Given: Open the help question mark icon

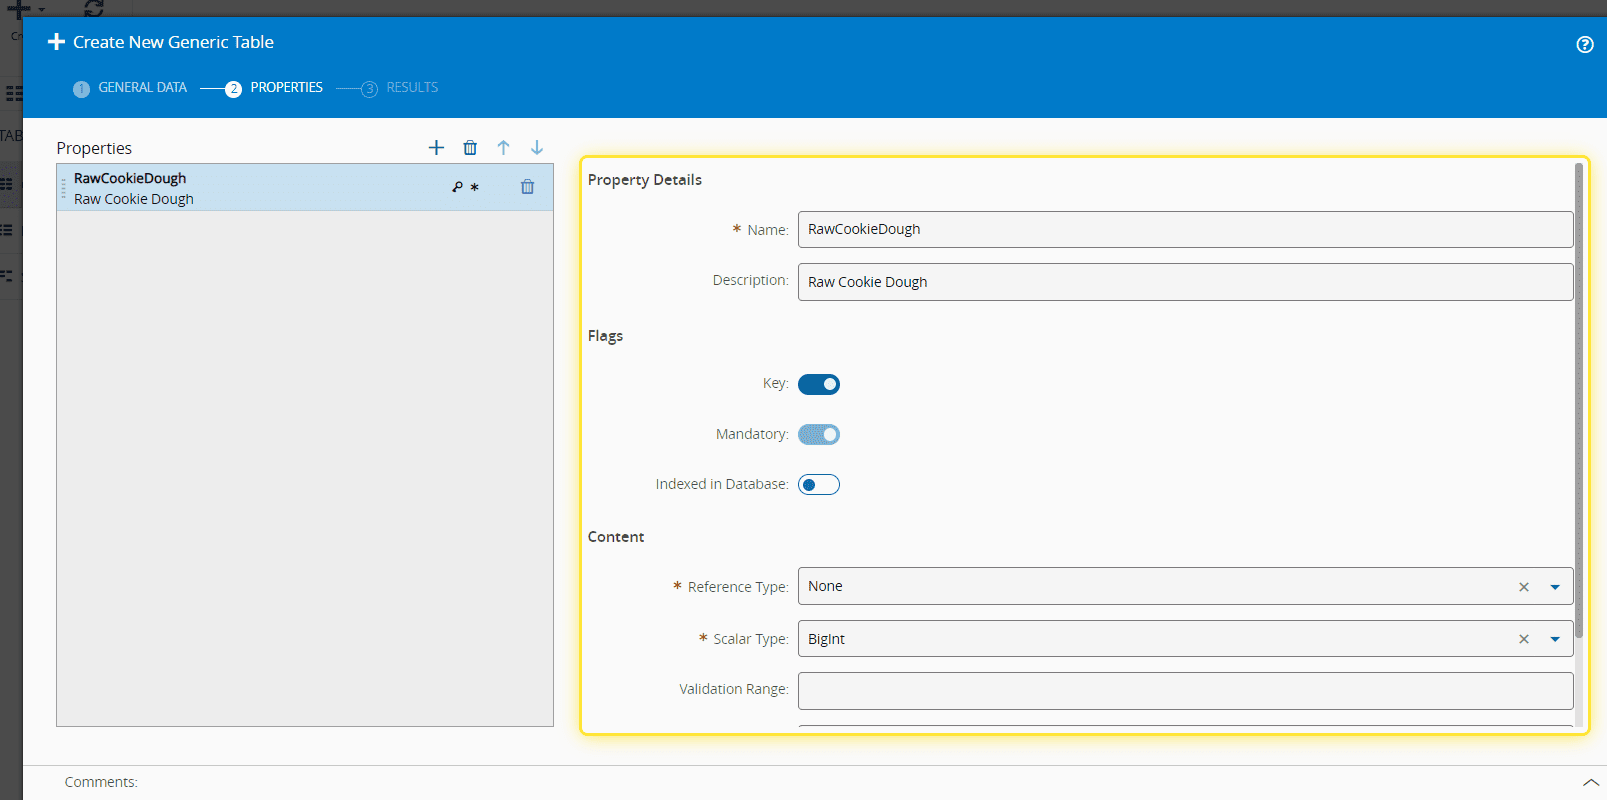Looking at the screenshot, I should click(x=1585, y=44).
